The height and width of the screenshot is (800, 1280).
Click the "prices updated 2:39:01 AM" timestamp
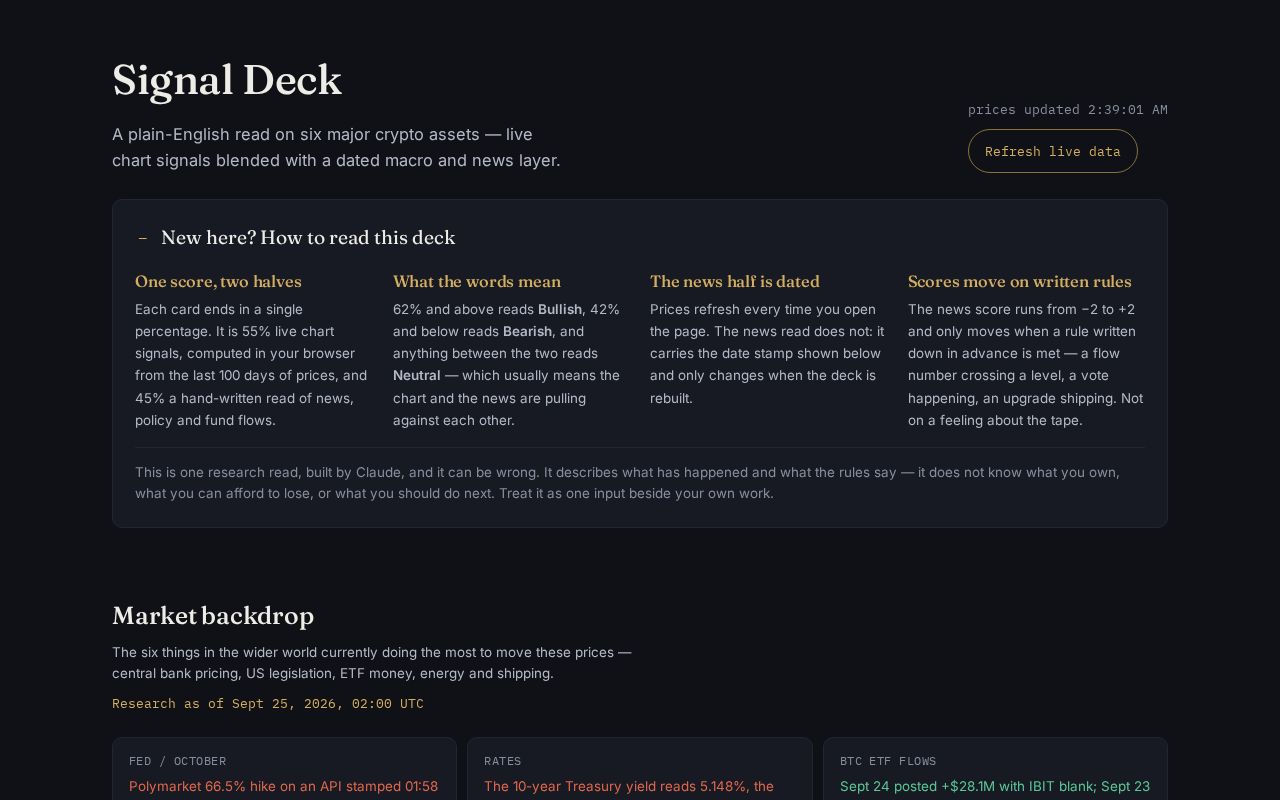click(1068, 110)
